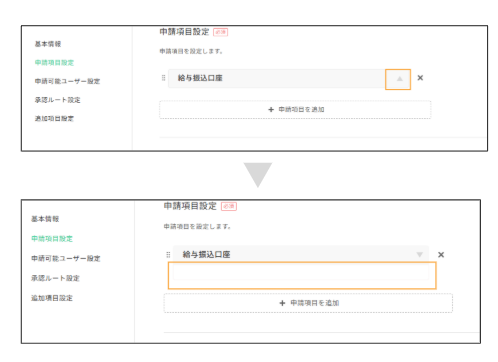Click the 申請項目を設定します description in lower panel
This screenshot has width=498, height=362.
coord(197,227)
